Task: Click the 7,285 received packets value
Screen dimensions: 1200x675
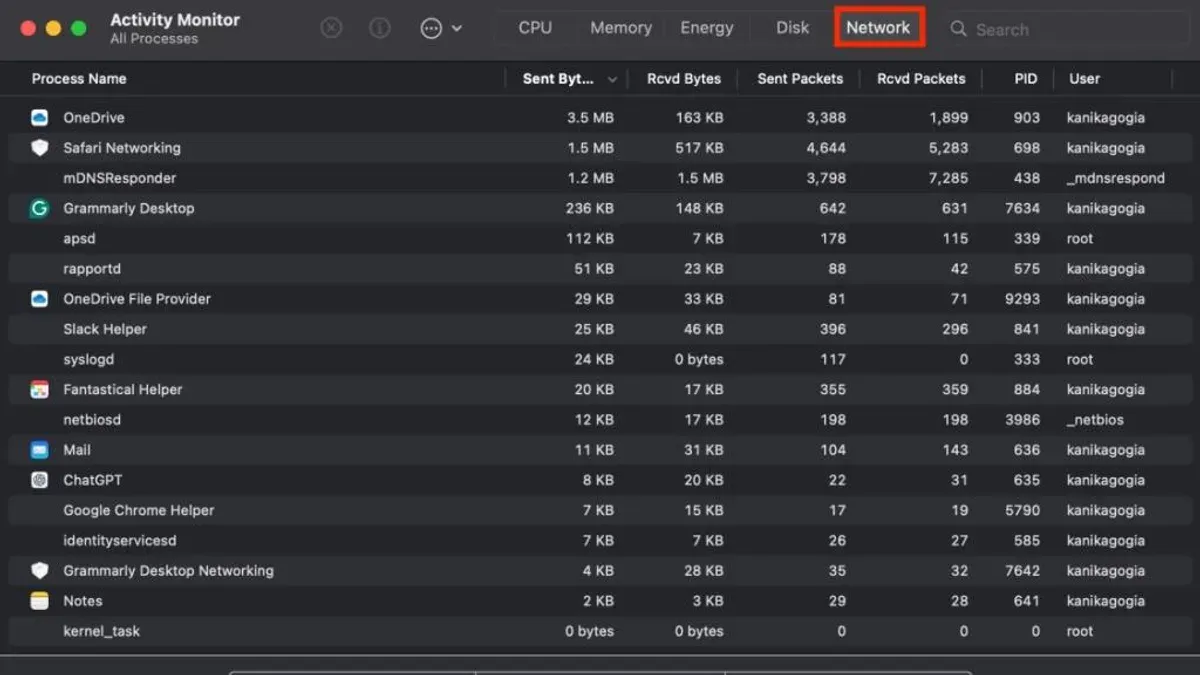Action: [948, 178]
